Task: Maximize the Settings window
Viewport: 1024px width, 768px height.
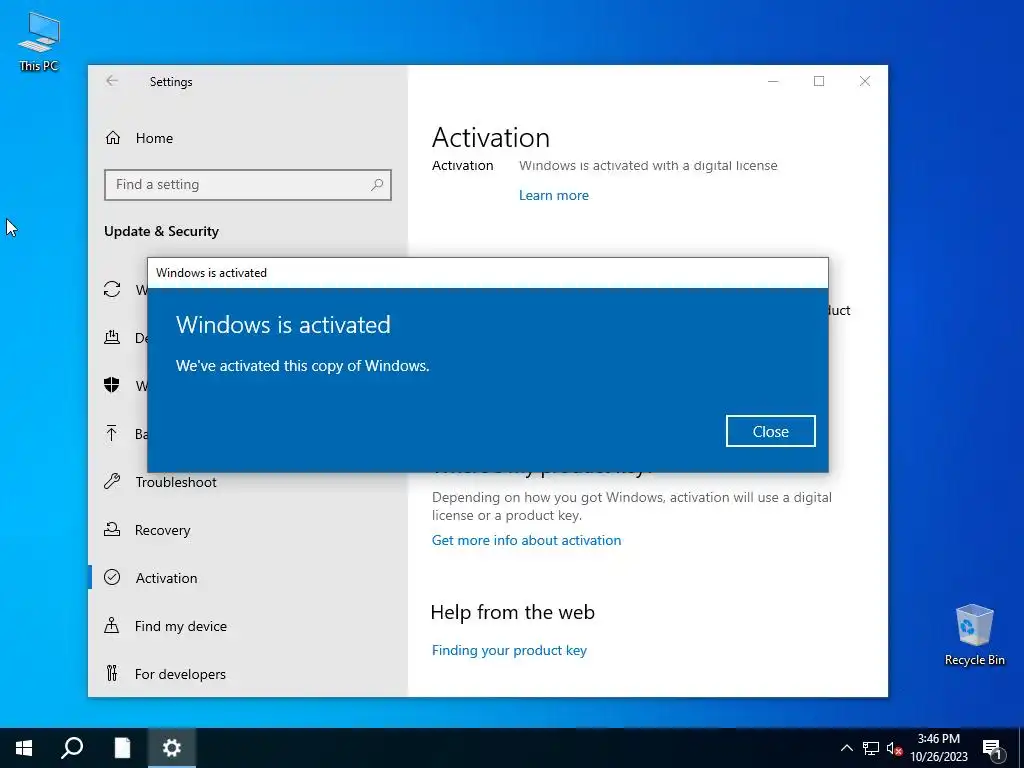Action: pos(819,81)
